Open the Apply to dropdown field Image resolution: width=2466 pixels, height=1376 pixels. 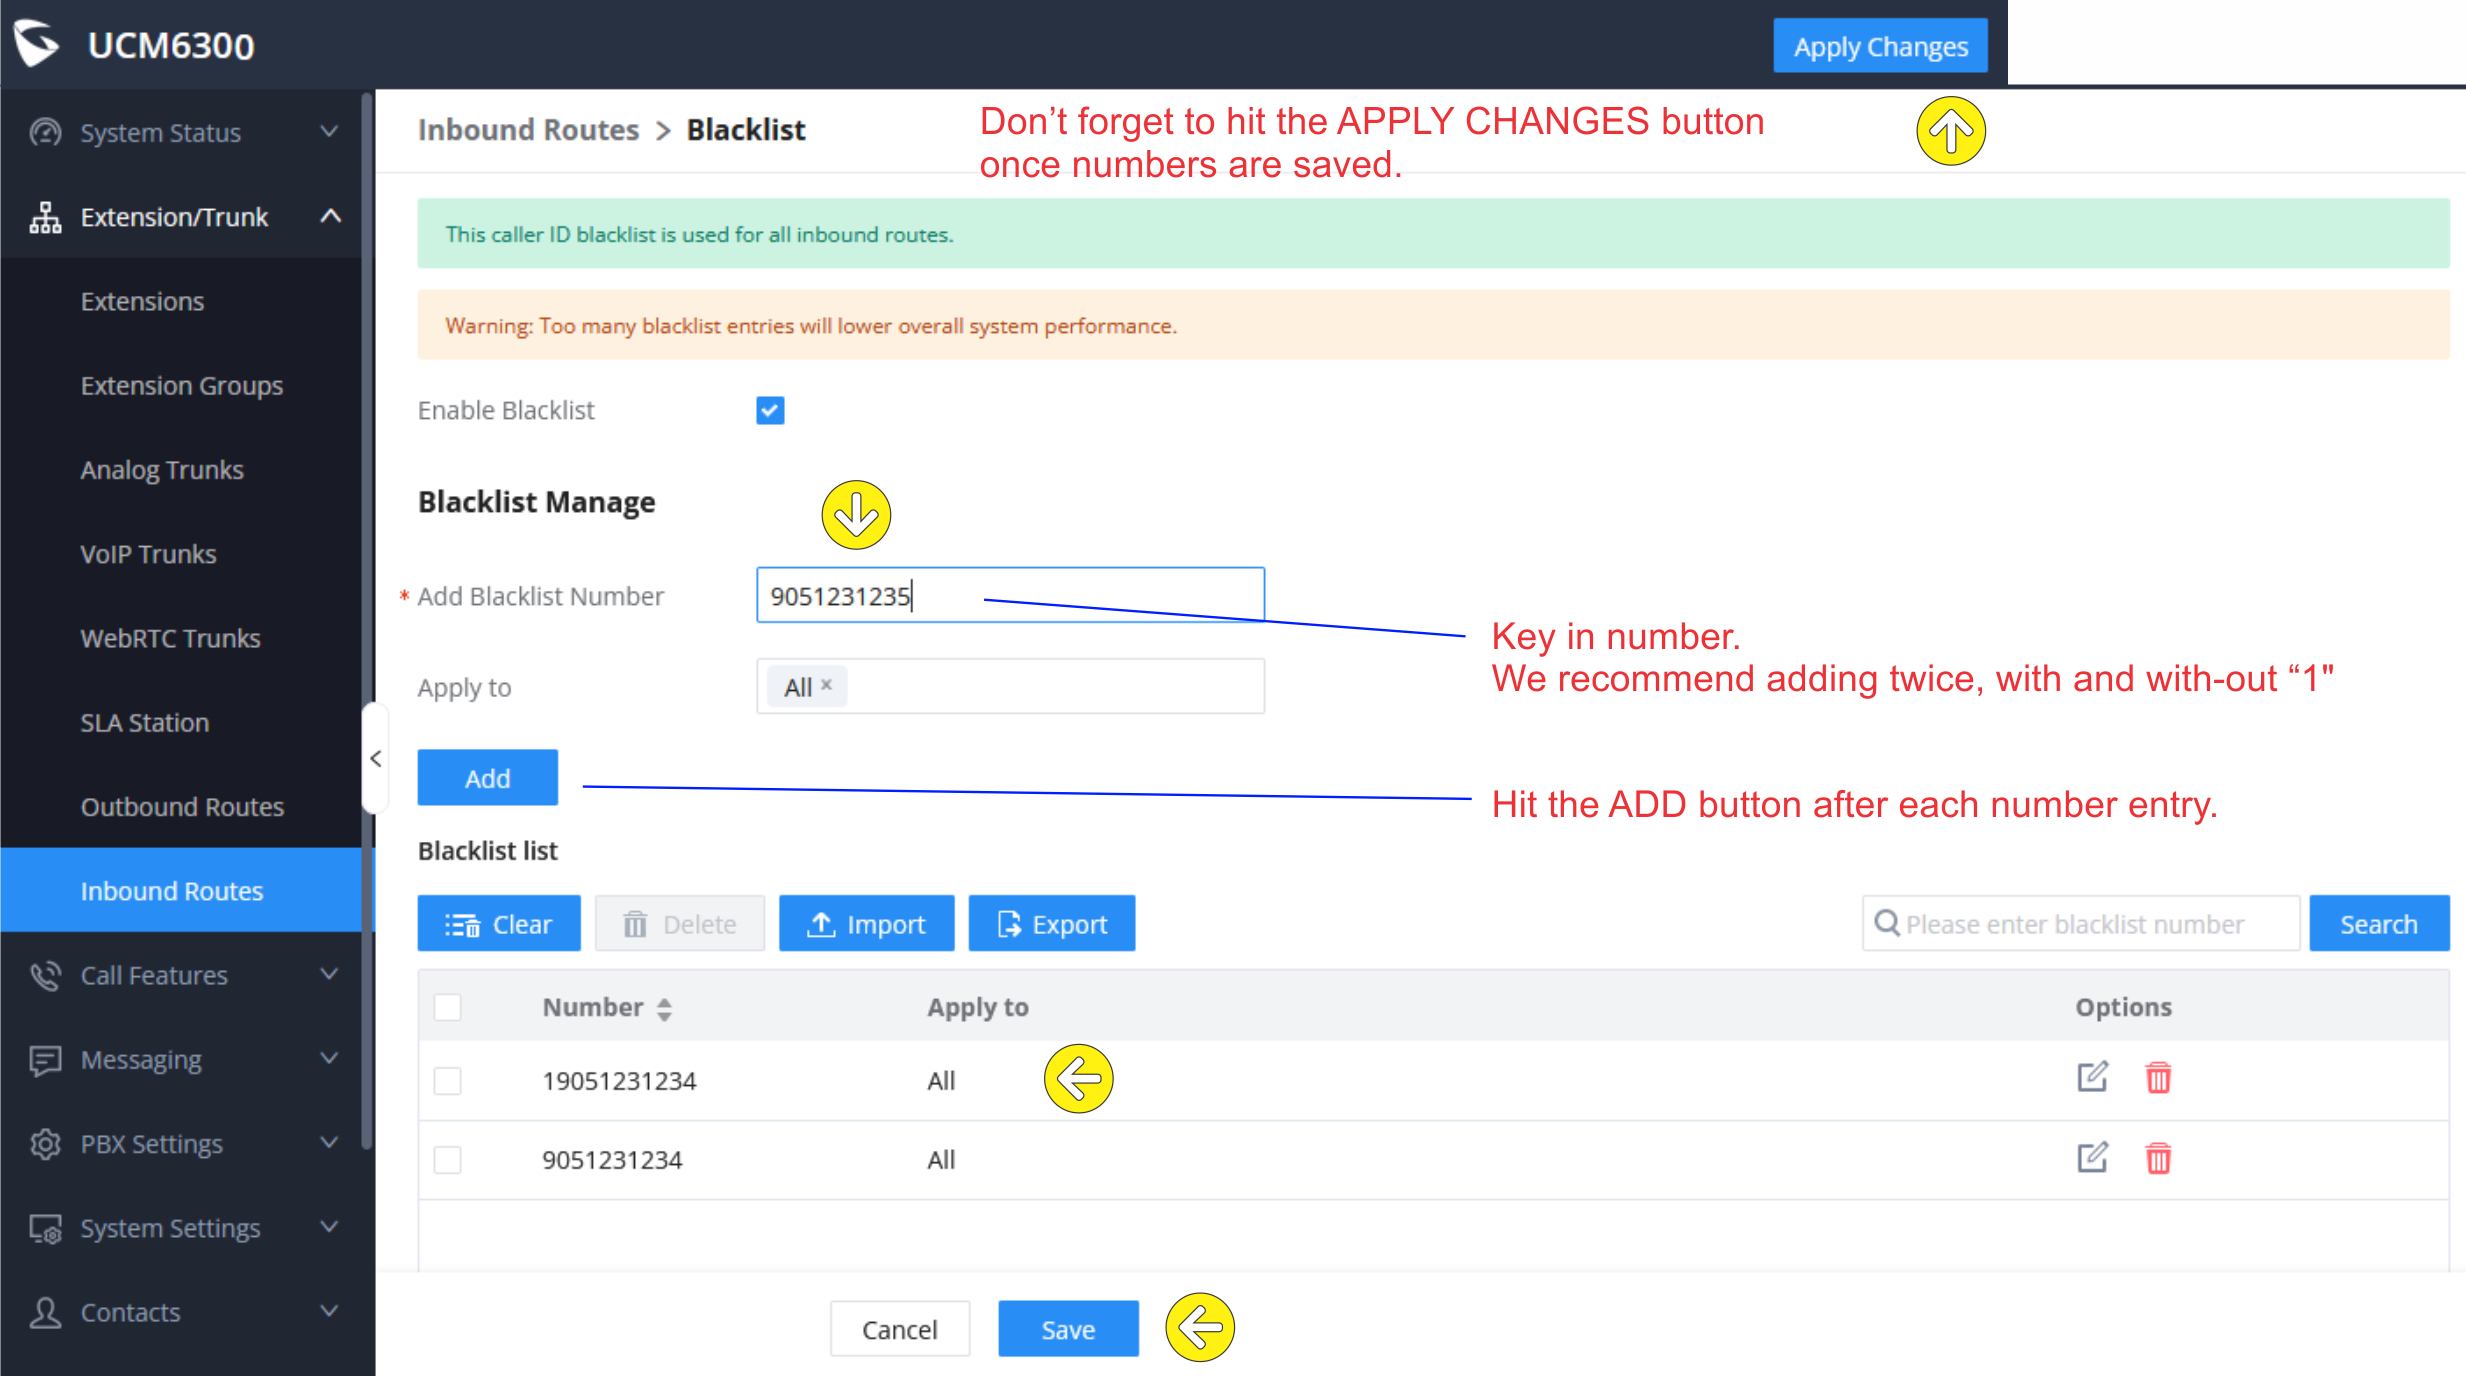pos(1050,687)
